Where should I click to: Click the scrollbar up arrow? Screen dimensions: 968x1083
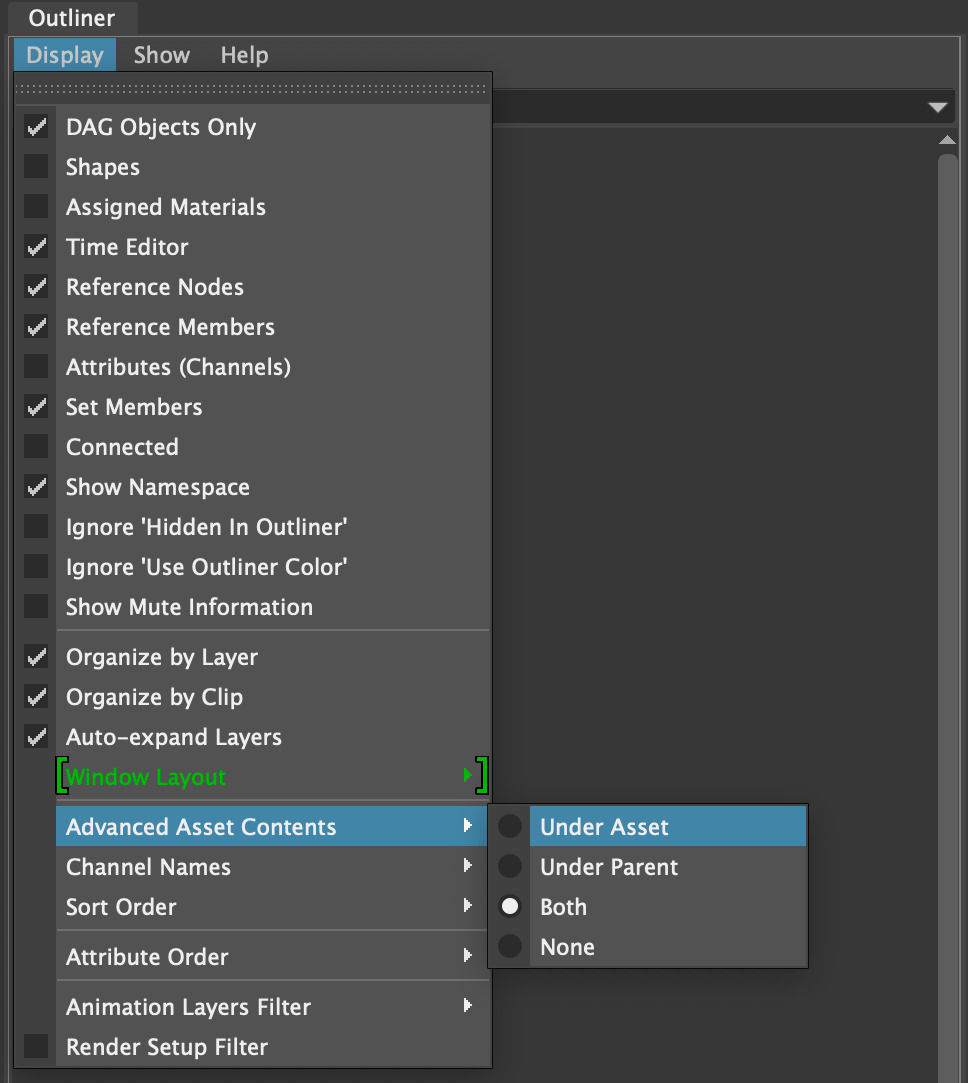[x=947, y=140]
